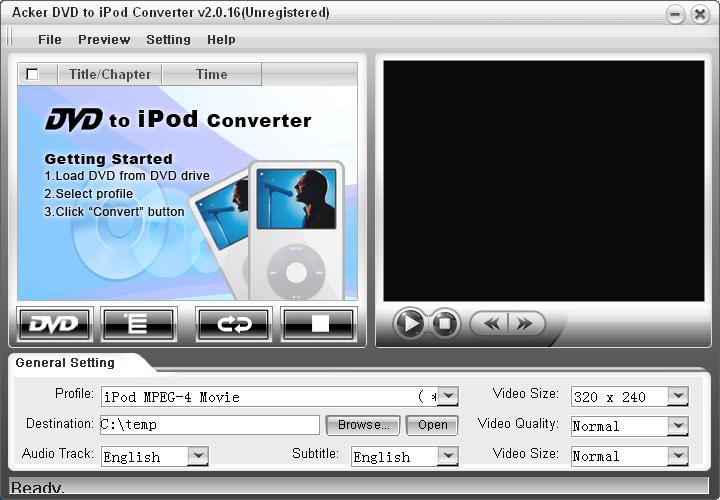Minimize the converter window
The width and height of the screenshot is (720, 500).
coord(675,14)
